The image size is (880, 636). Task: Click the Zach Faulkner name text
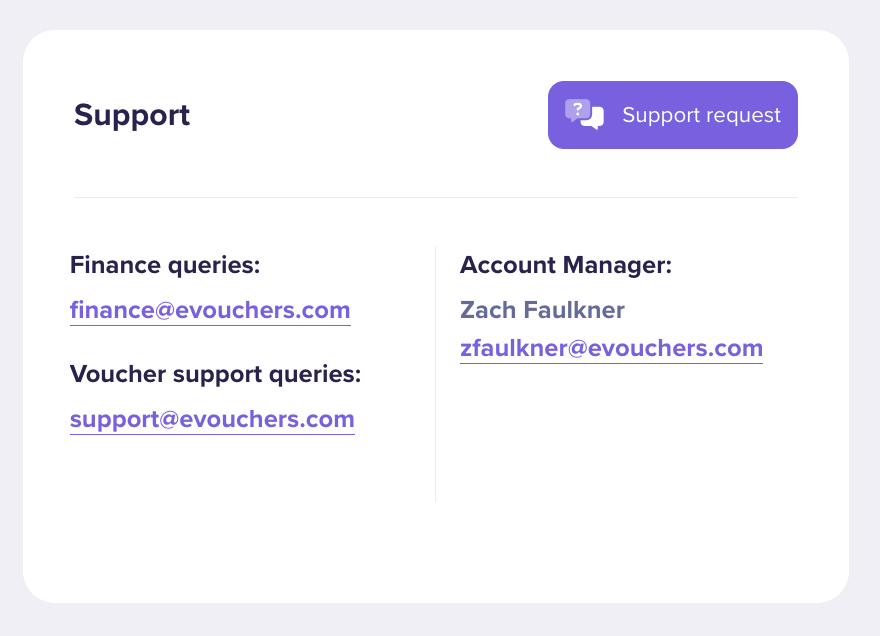pos(542,310)
